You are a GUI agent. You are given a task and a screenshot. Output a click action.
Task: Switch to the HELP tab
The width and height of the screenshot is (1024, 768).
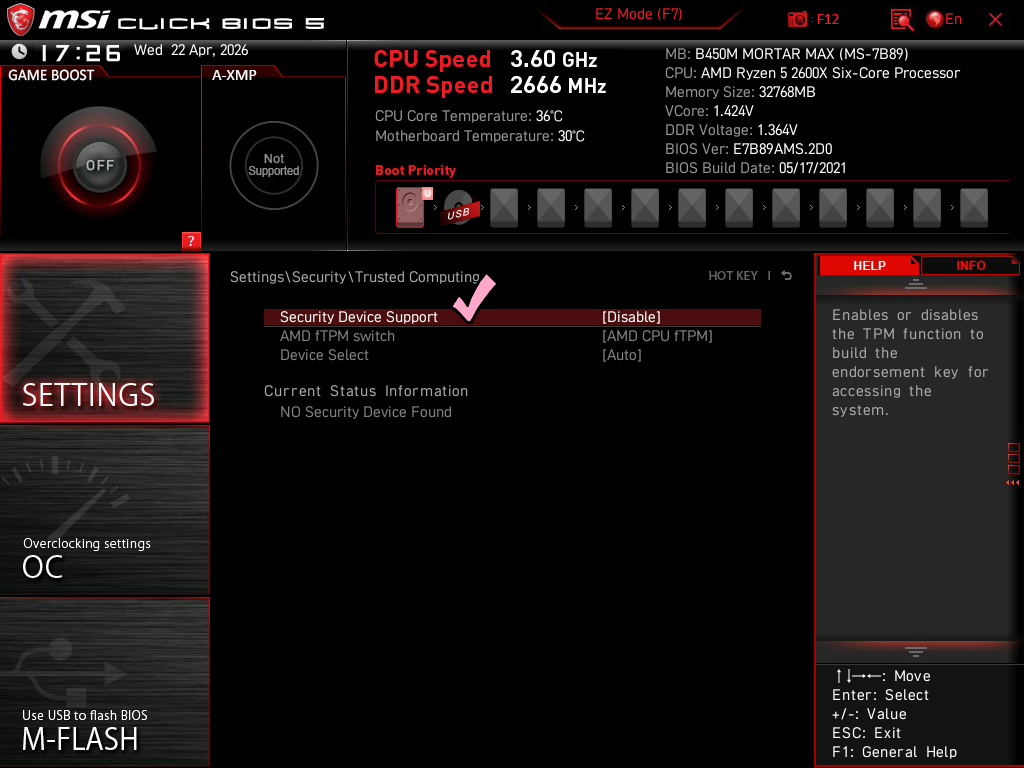[869, 265]
